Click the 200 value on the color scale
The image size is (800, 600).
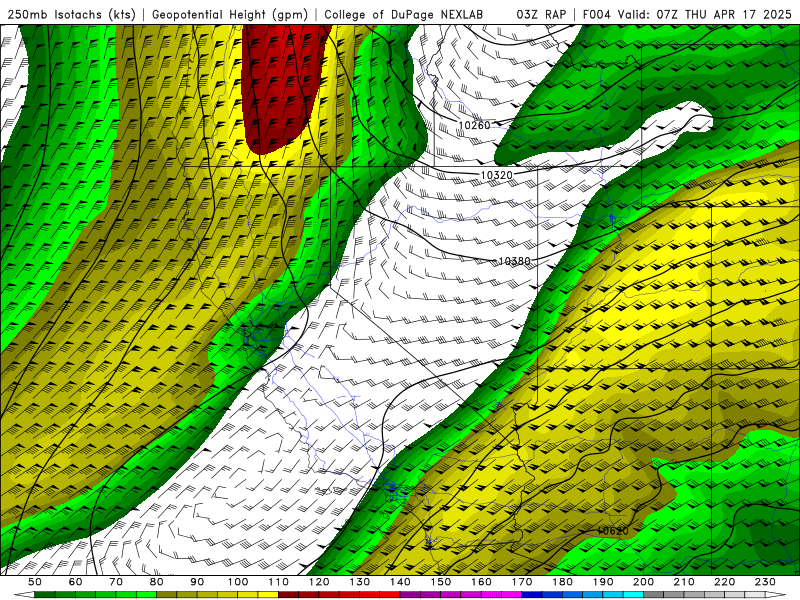coord(643,582)
